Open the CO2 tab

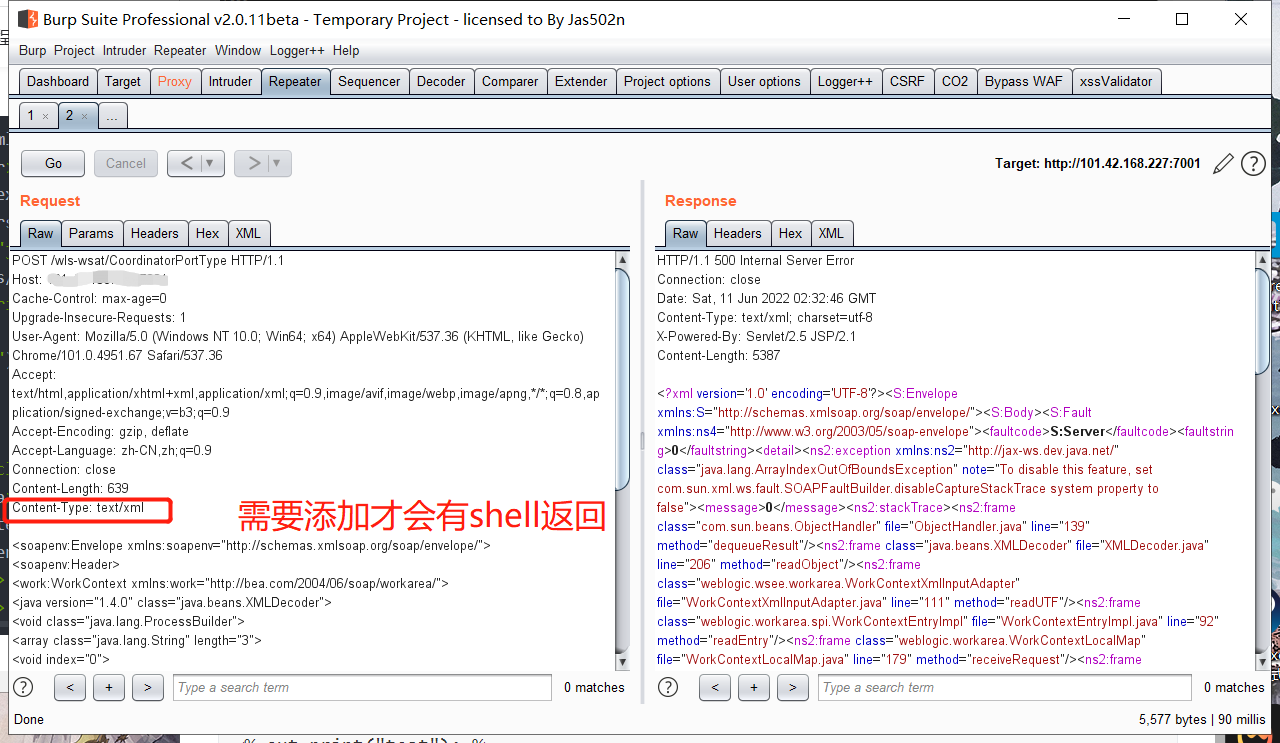coord(955,82)
